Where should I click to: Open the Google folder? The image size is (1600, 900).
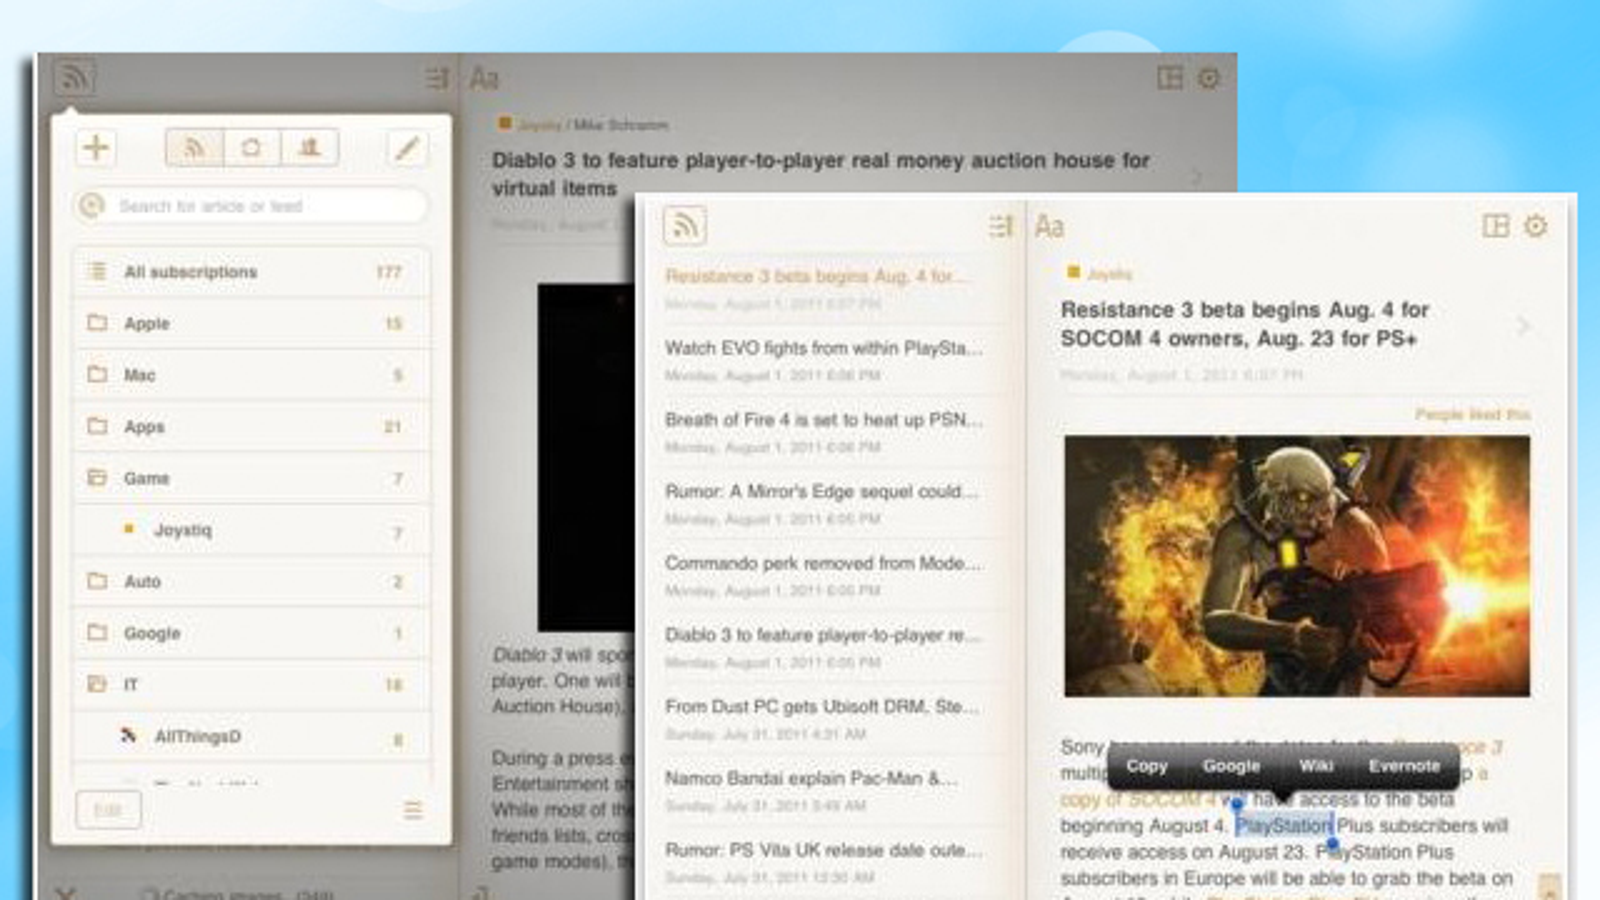[x=251, y=633]
